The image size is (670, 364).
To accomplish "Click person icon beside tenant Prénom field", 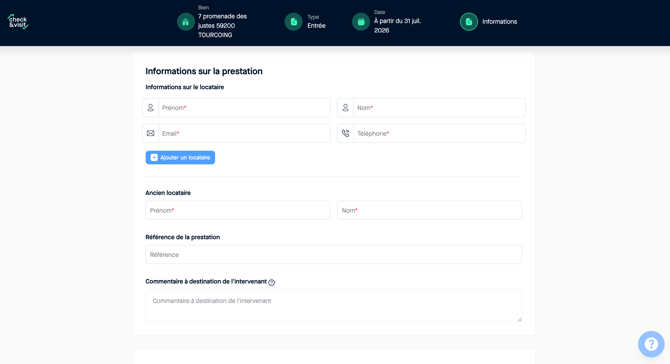I will (150, 108).
